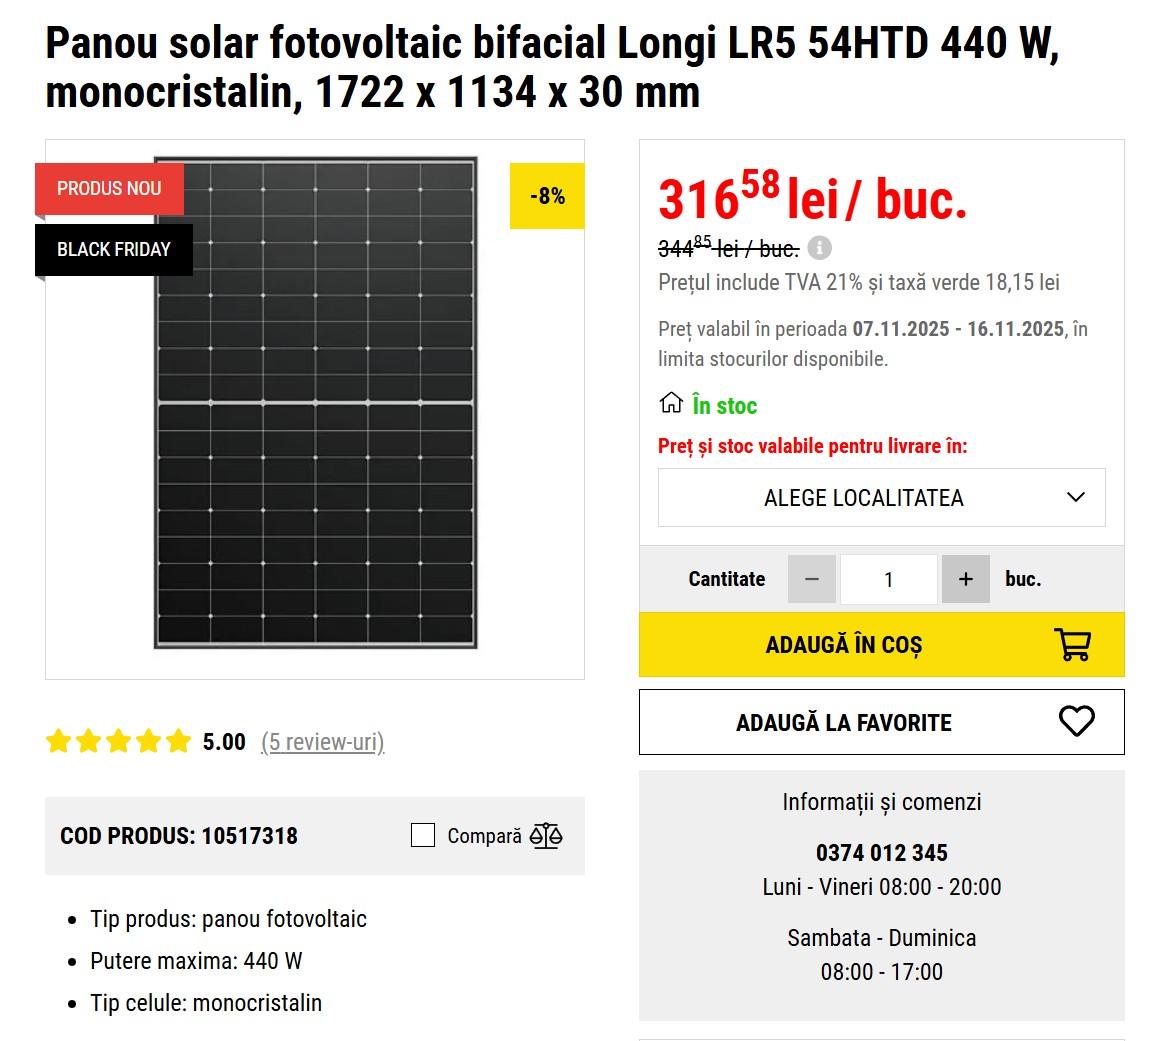The image size is (1153, 1041).
Task: Click the solar panel product image
Action: 314,402
